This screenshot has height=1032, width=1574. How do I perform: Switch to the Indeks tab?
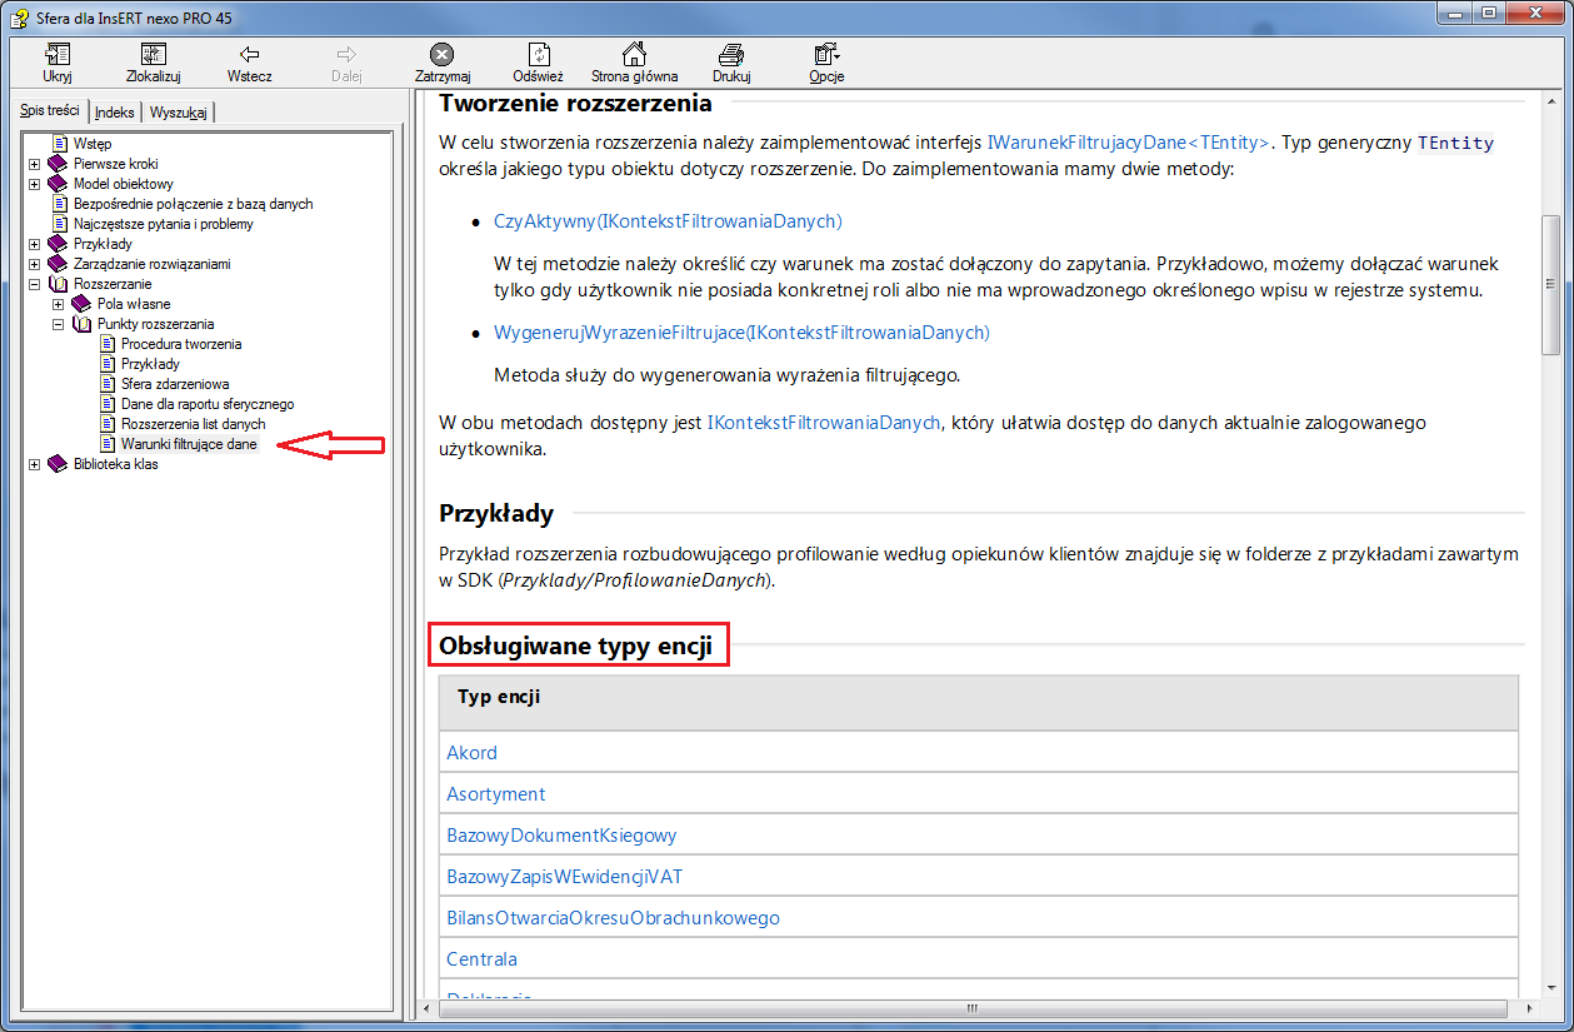point(114,112)
